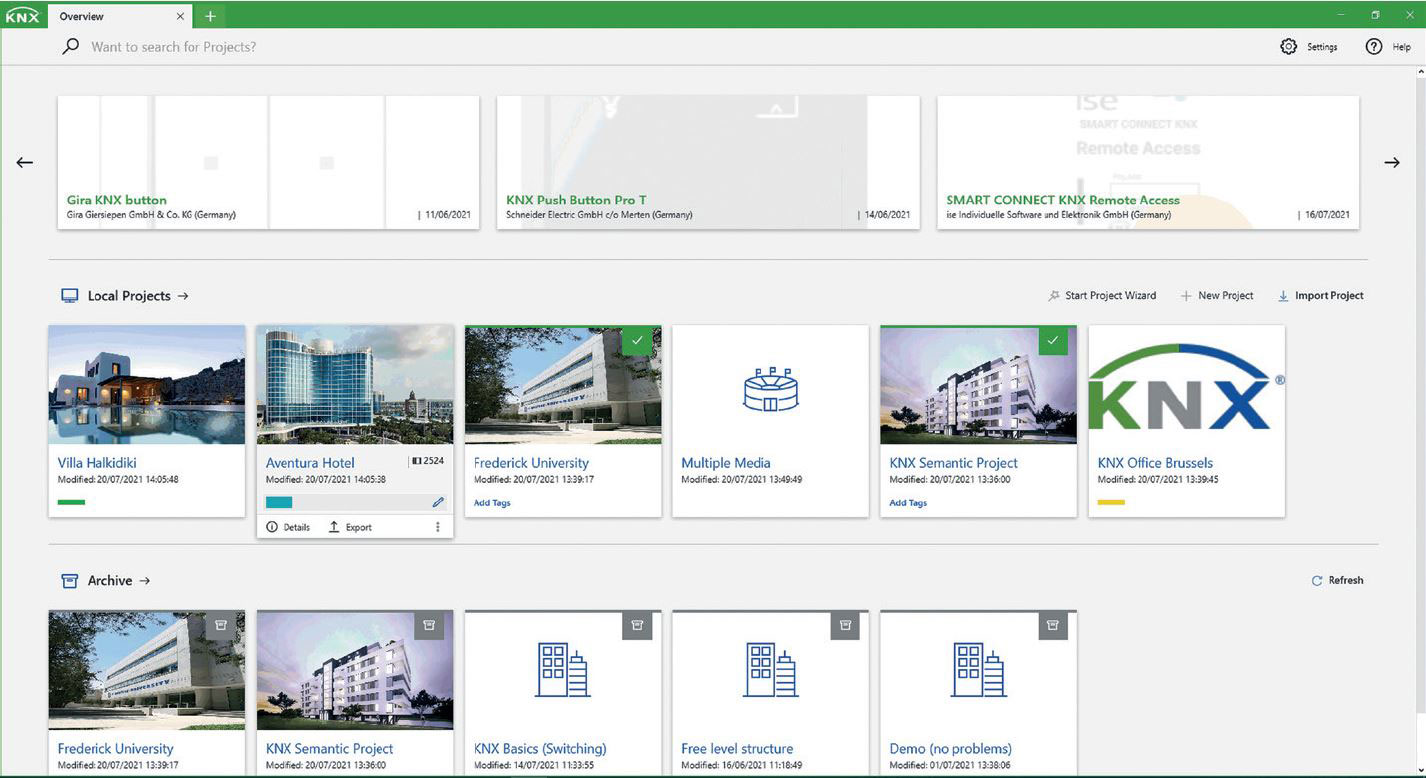Open the KNX Push Button Pro T news card
Image resolution: width=1426 pixels, height=778 pixels.
coord(708,162)
